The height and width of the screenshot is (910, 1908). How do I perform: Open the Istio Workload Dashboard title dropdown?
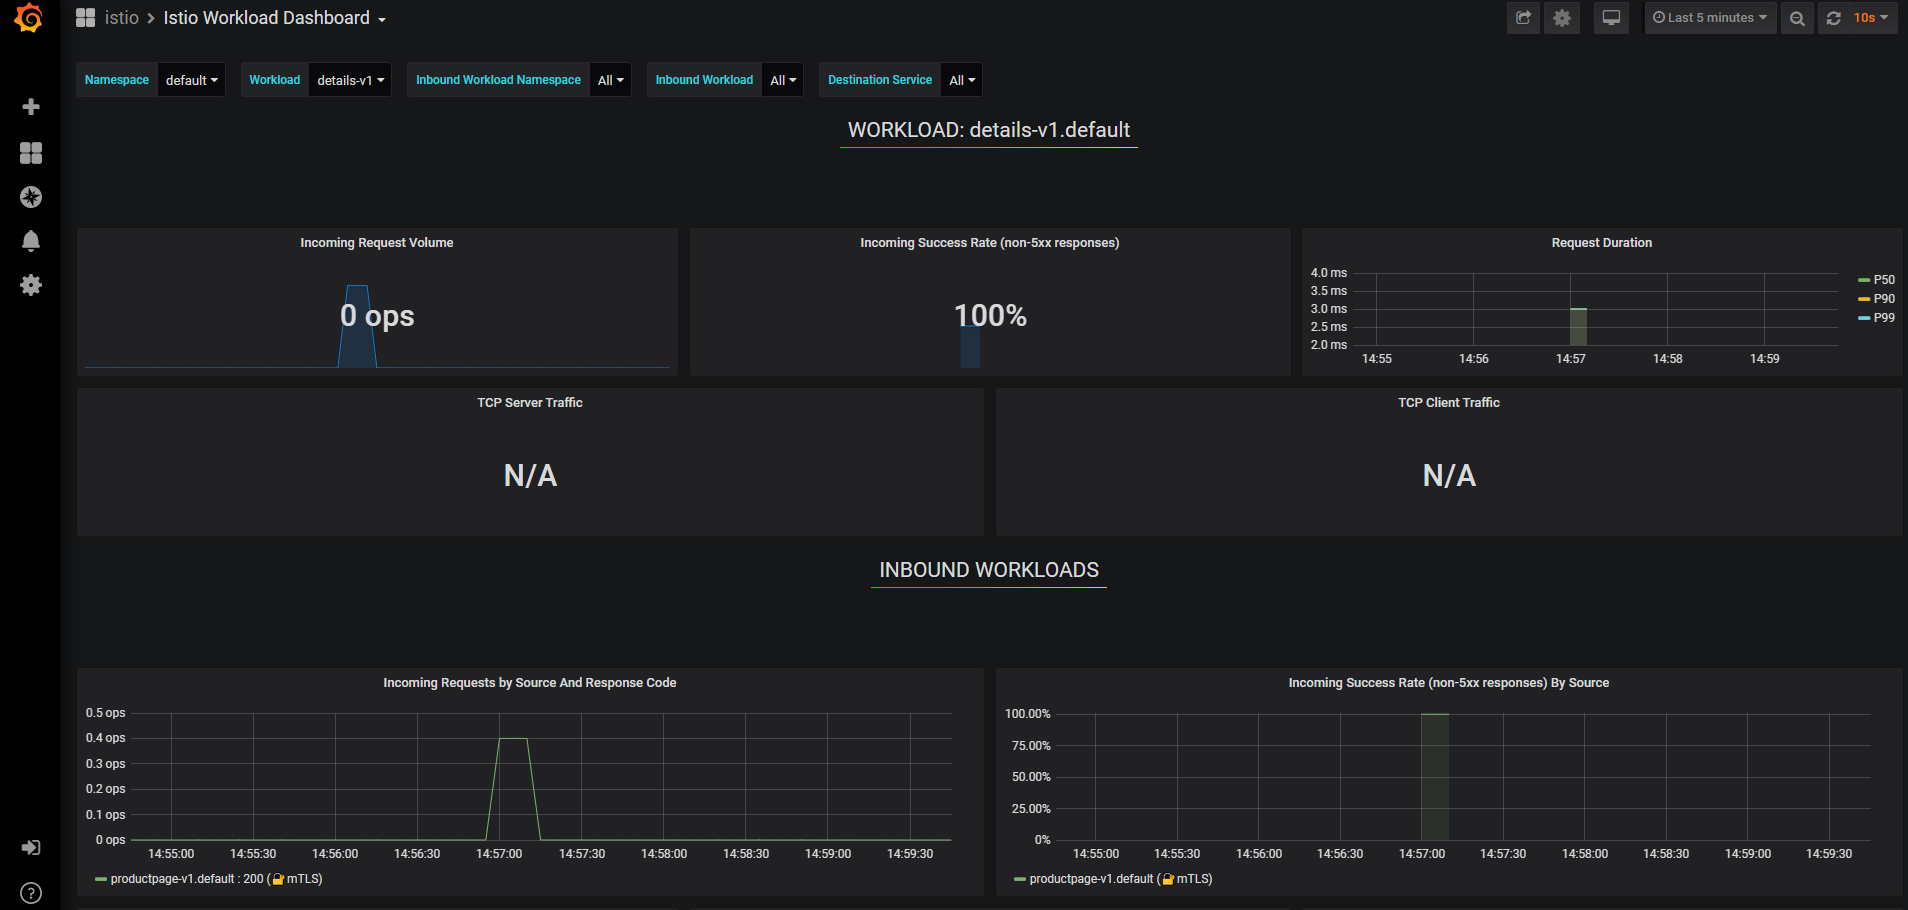pos(275,18)
